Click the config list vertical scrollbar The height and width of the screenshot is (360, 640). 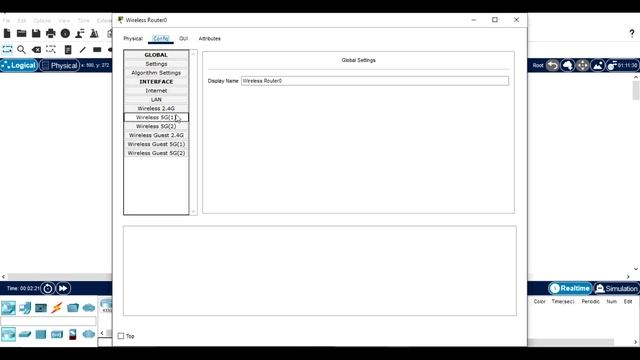pos(193,133)
